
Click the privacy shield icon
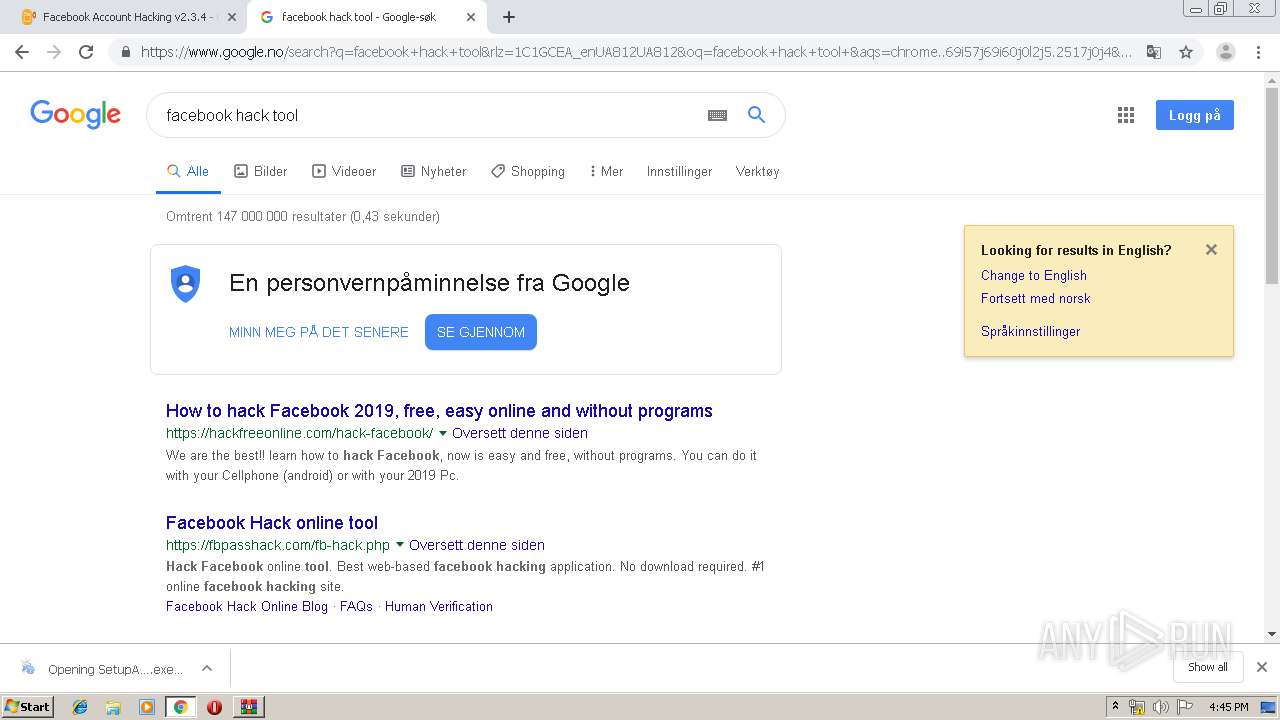click(186, 283)
